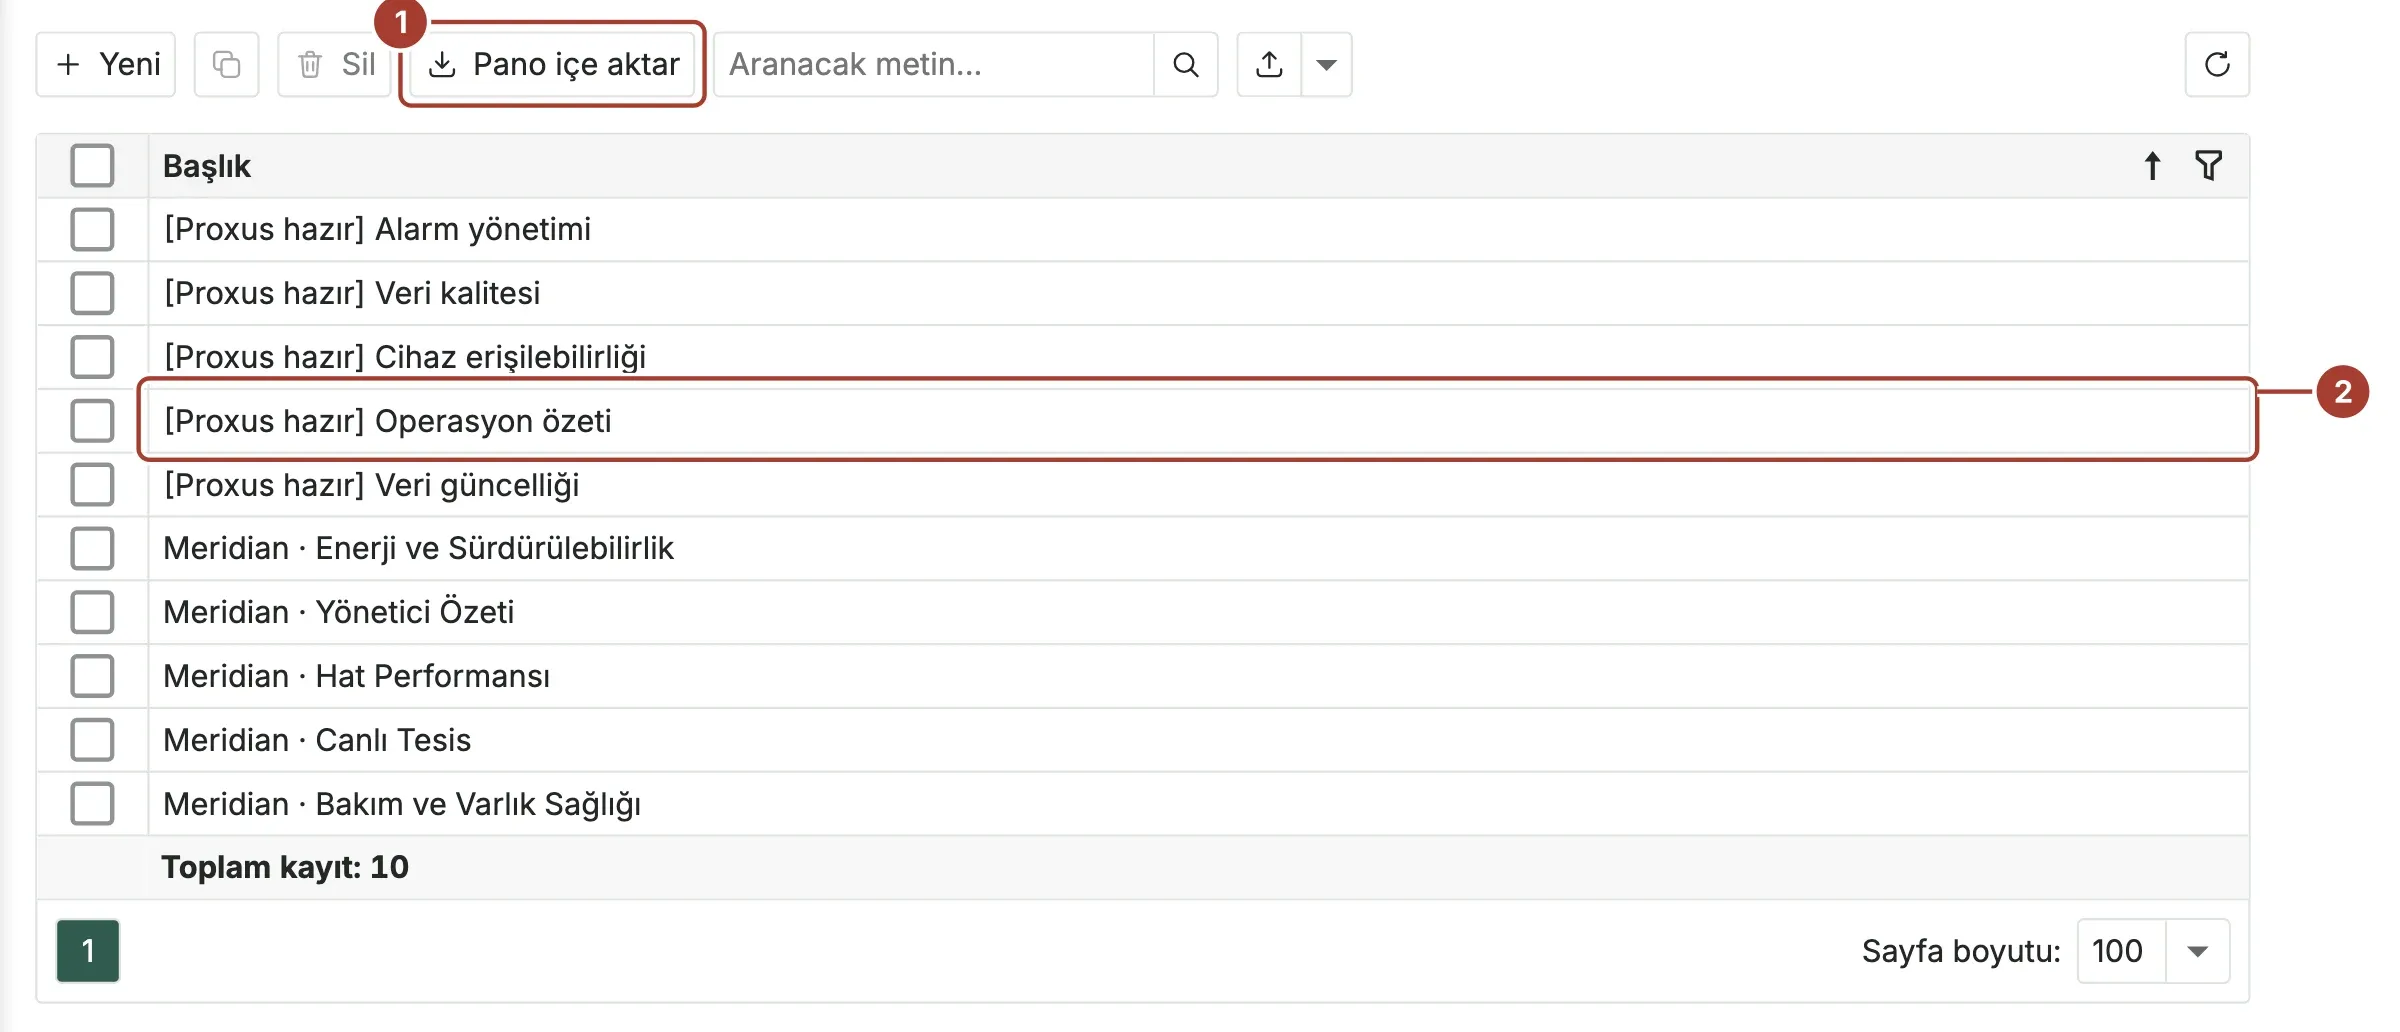This screenshot has width=2400, height=1032.
Task: Go to page 1 button
Action: pyautogui.click(x=88, y=951)
